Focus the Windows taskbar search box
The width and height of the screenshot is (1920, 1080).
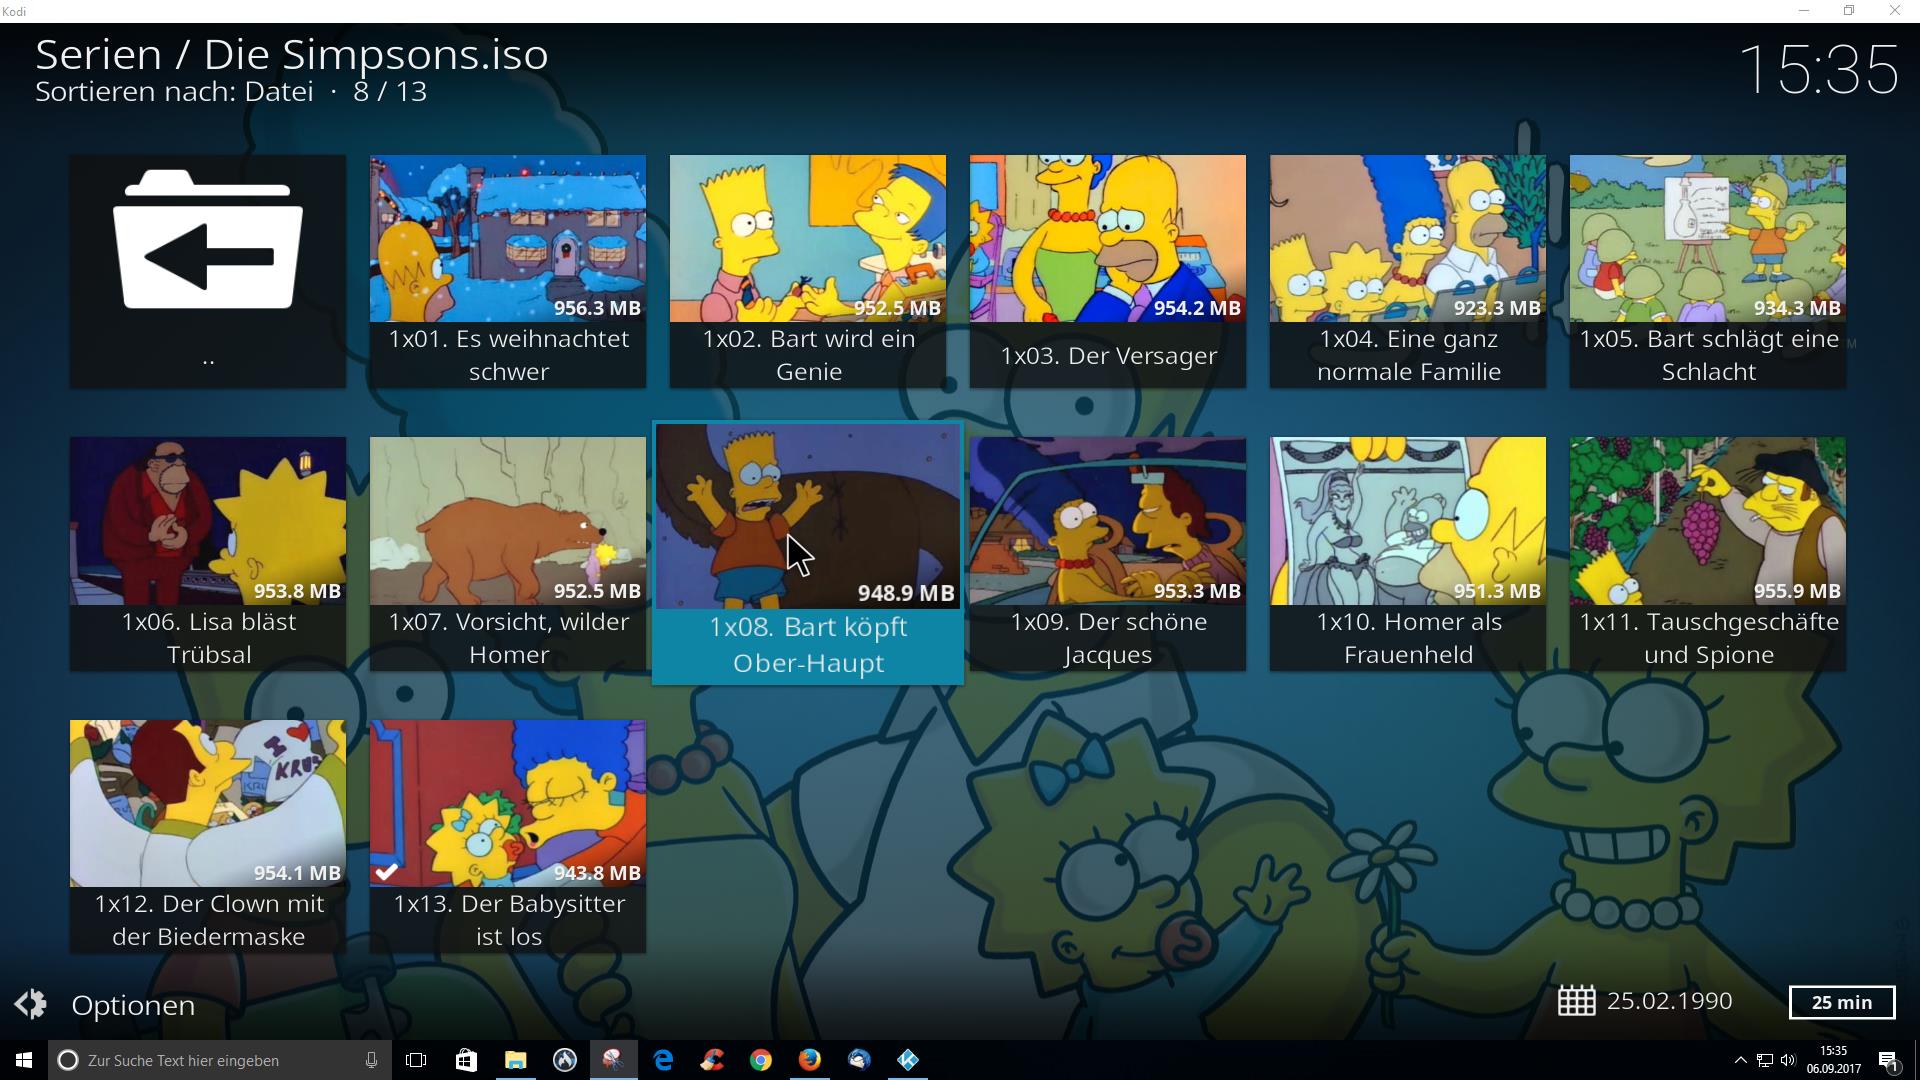pyautogui.click(x=220, y=1060)
